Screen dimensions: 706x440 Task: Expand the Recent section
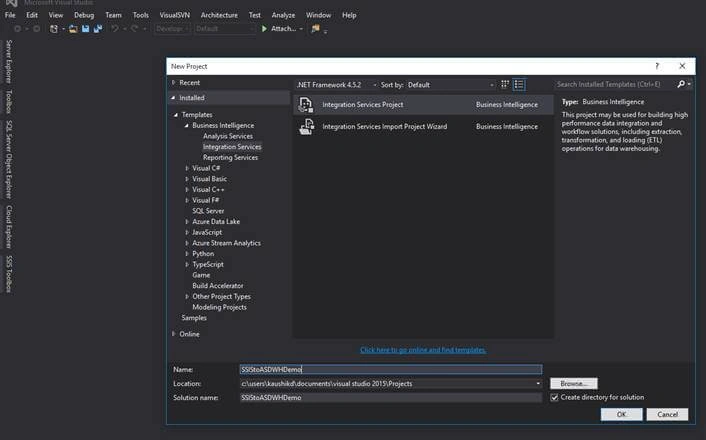pos(173,82)
